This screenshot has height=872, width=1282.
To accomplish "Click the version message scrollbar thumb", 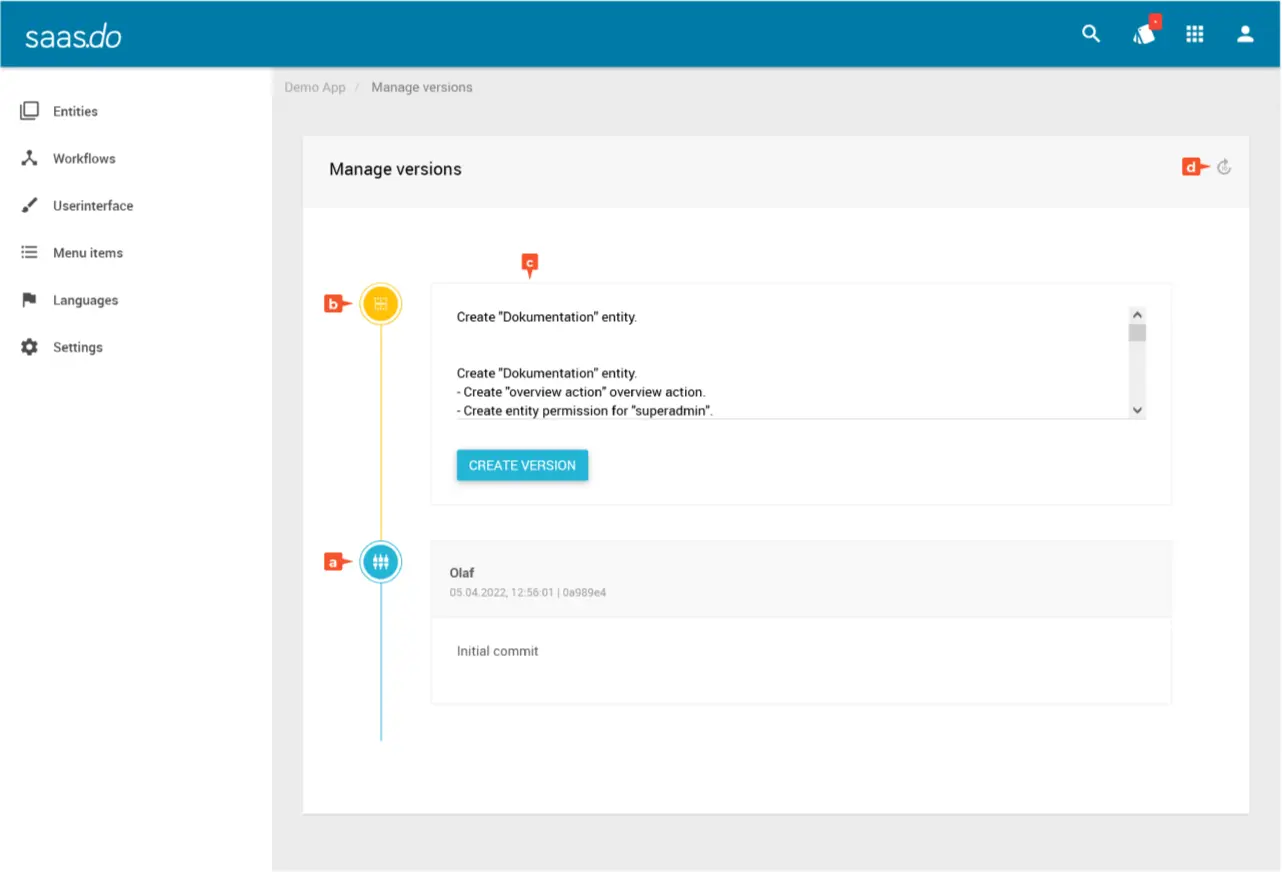I will coord(1137,333).
